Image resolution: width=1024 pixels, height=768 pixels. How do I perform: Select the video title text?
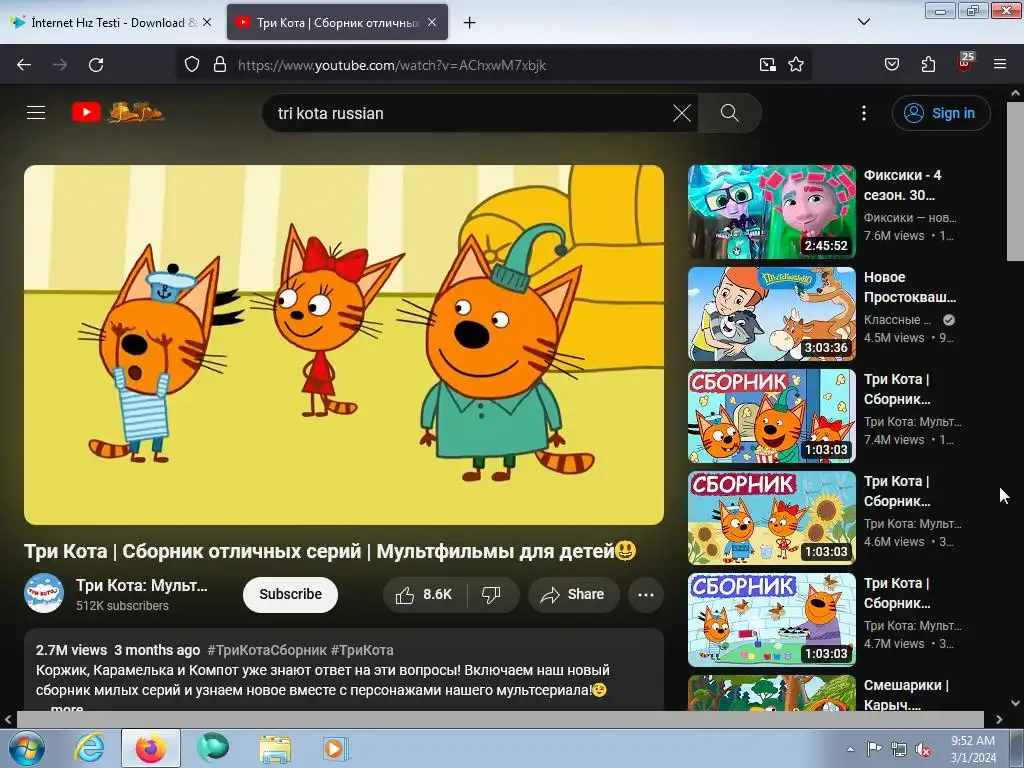tap(330, 551)
